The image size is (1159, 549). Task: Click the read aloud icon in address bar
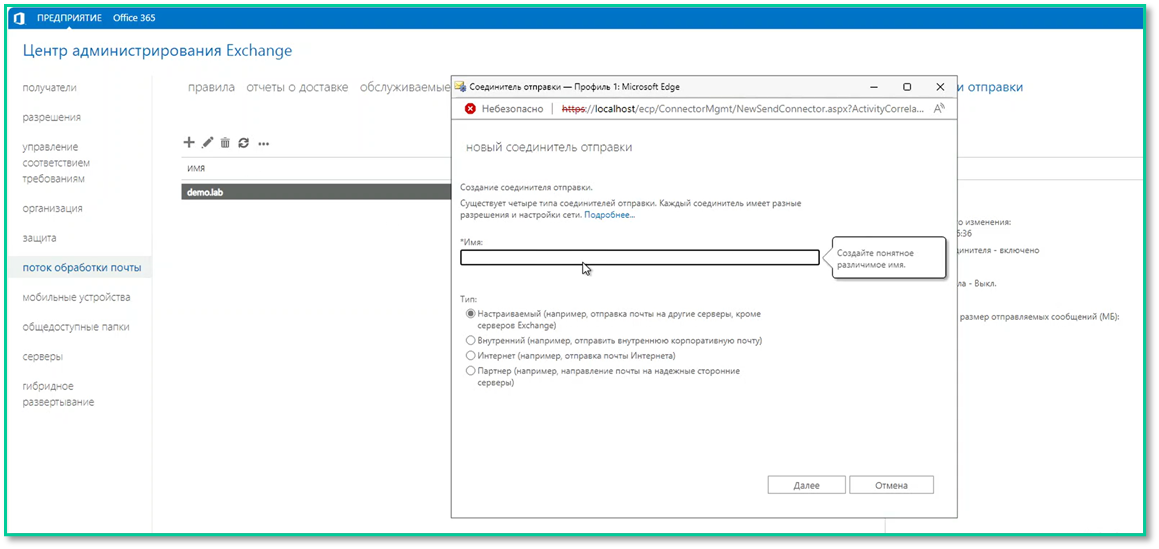939,108
